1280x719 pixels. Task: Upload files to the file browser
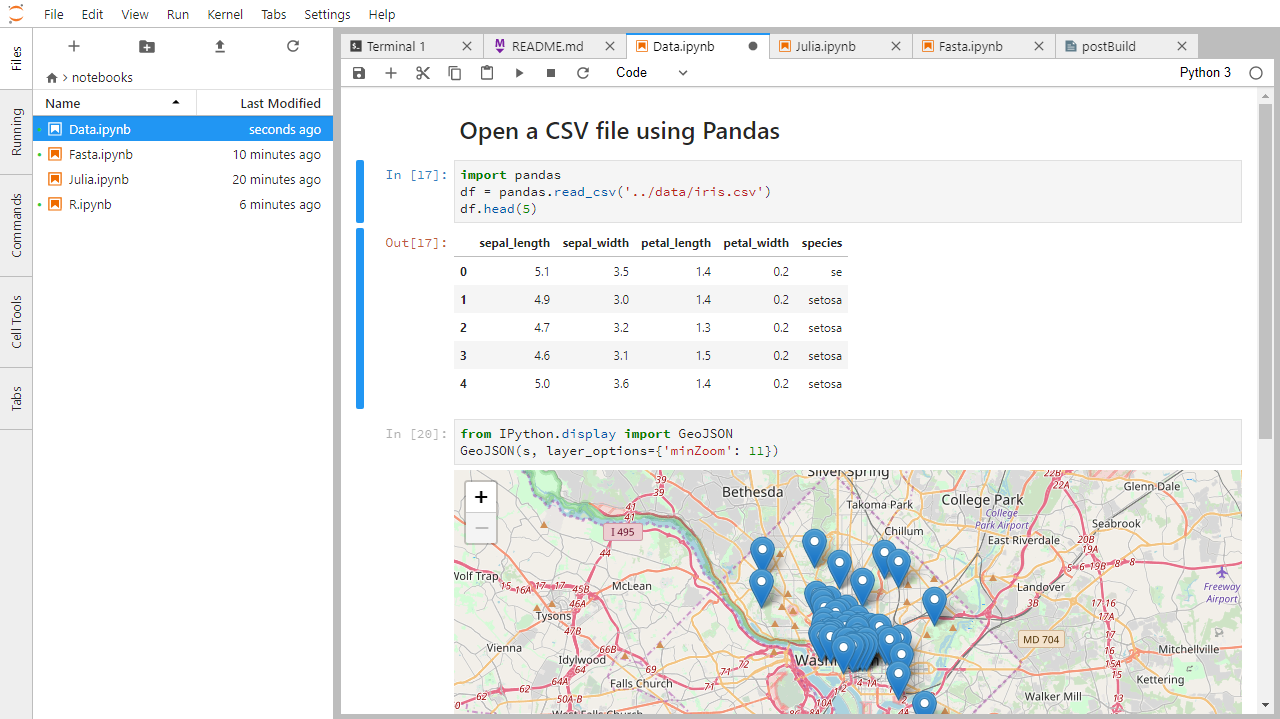tap(221, 46)
